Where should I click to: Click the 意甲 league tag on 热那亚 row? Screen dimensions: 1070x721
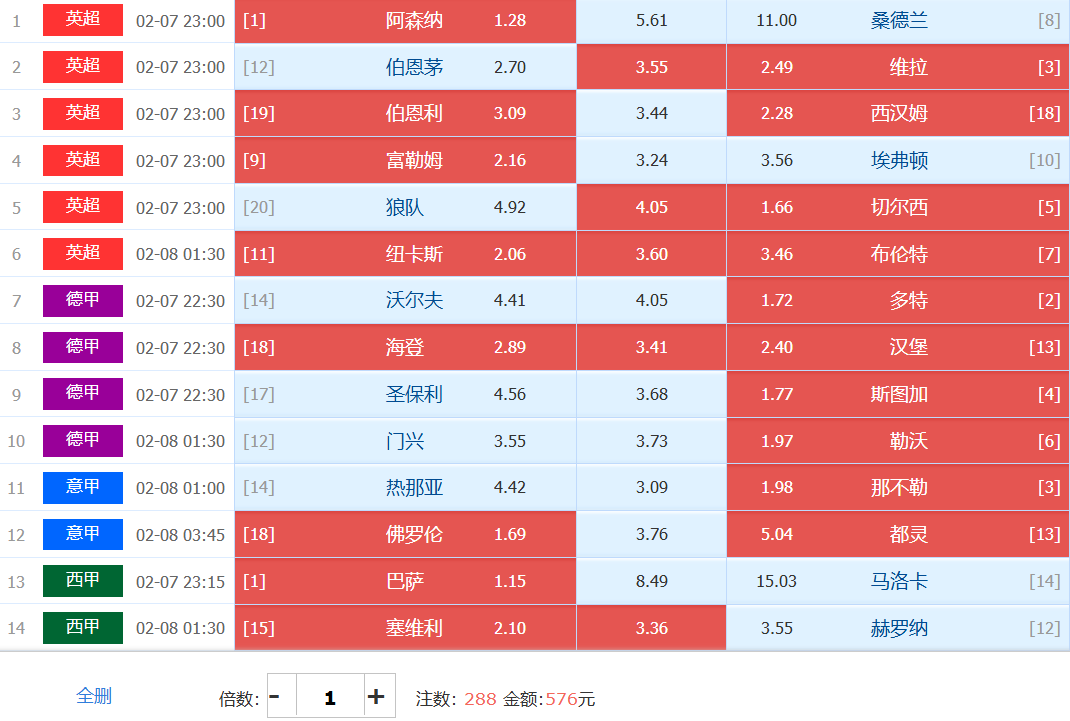[83, 488]
